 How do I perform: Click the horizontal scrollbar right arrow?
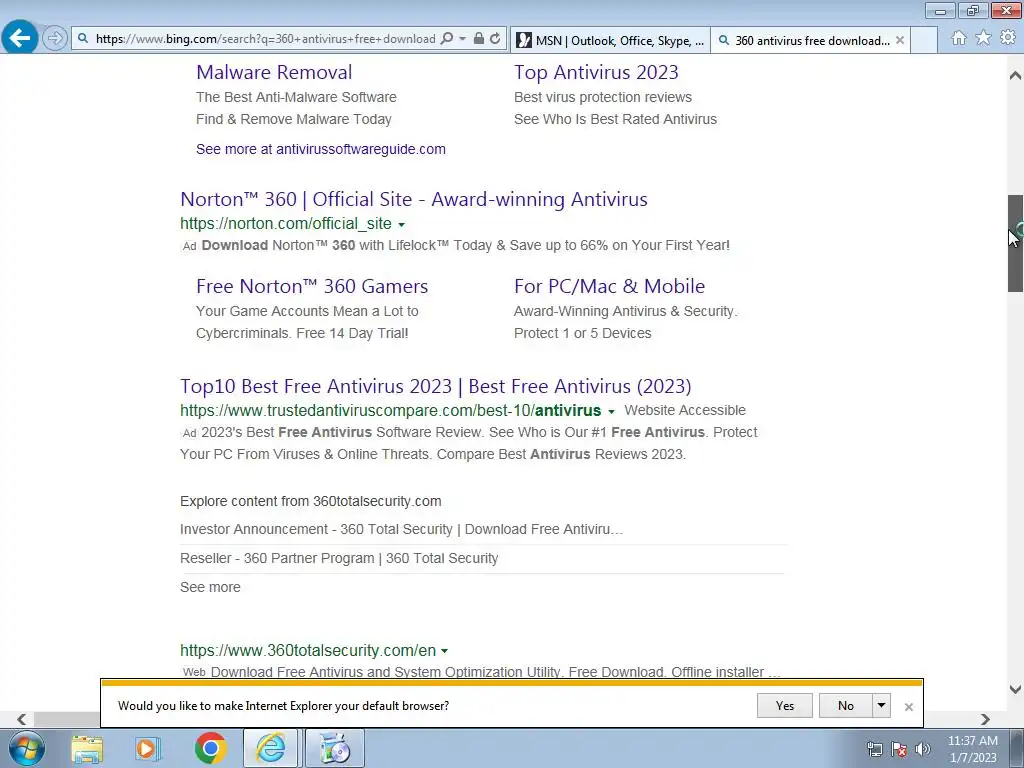[985, 719]
